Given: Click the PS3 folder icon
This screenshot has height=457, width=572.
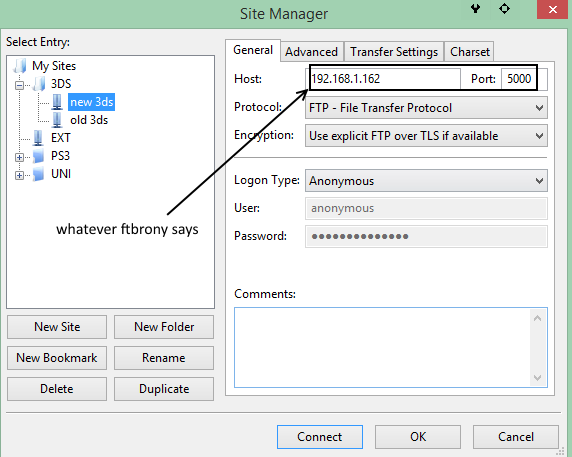Looking at the screenshot, I should pos(38,156).
